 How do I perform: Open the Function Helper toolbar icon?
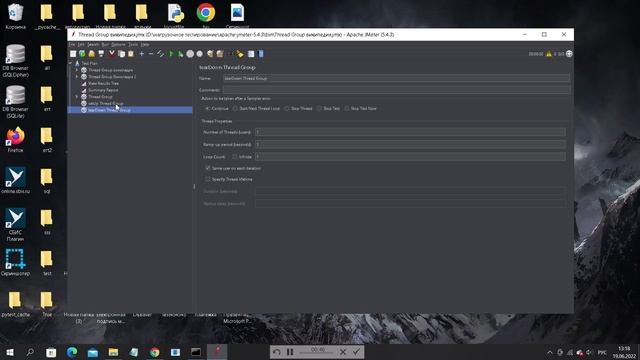point(251,54)
